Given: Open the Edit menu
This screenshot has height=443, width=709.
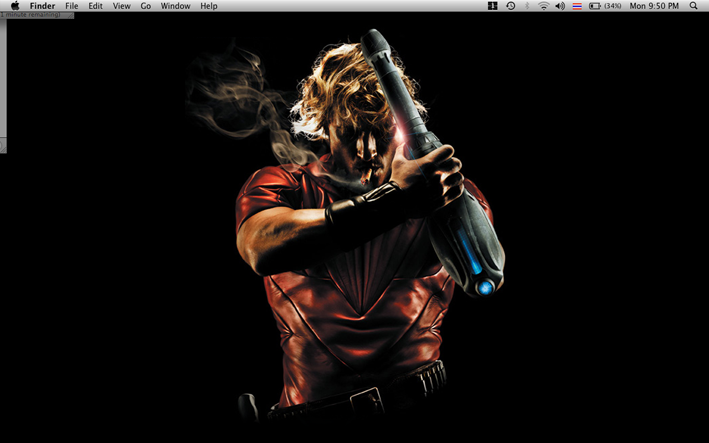Looking at the screenshot, I should 95,6.
